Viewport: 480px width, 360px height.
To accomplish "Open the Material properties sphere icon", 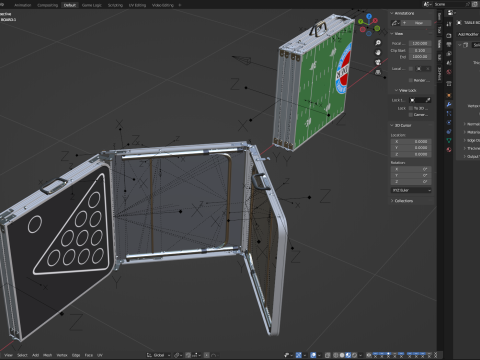I will [449, 150].
